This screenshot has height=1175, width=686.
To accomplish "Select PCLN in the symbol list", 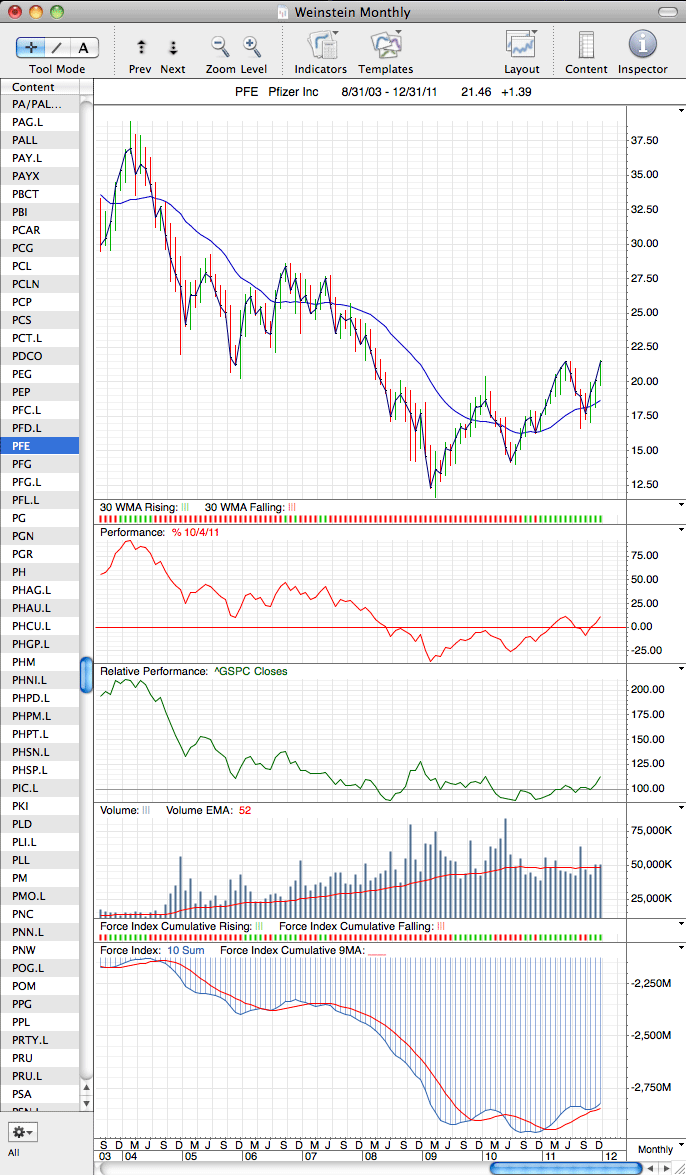I will 40,283.
